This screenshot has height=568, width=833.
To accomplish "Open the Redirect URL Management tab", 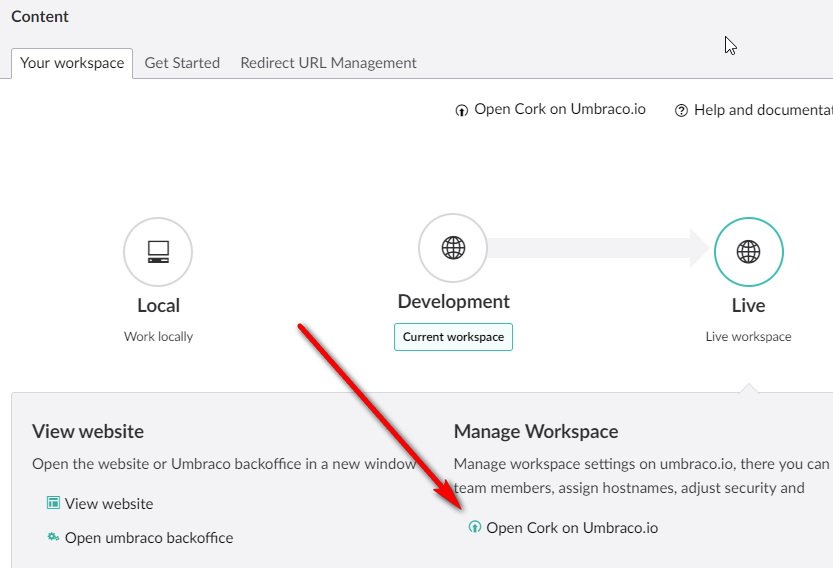I will click(x=328, y=63).
